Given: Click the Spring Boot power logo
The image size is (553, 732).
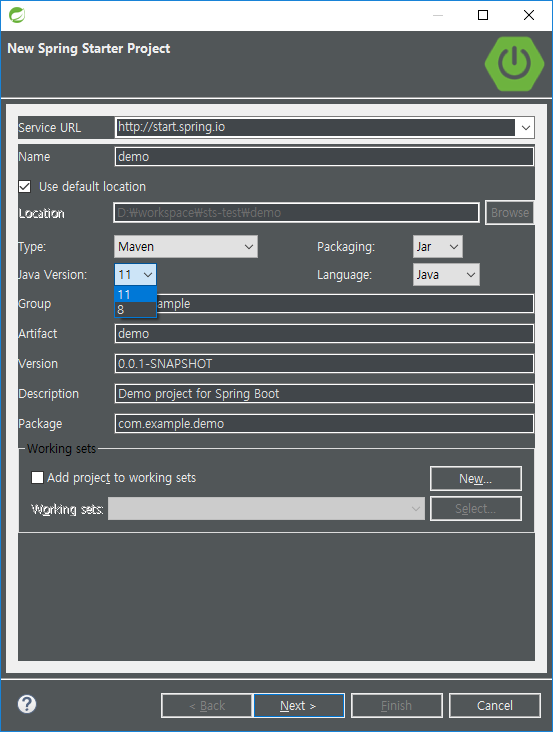Looking at the screenshot, I should click(514, 63).
